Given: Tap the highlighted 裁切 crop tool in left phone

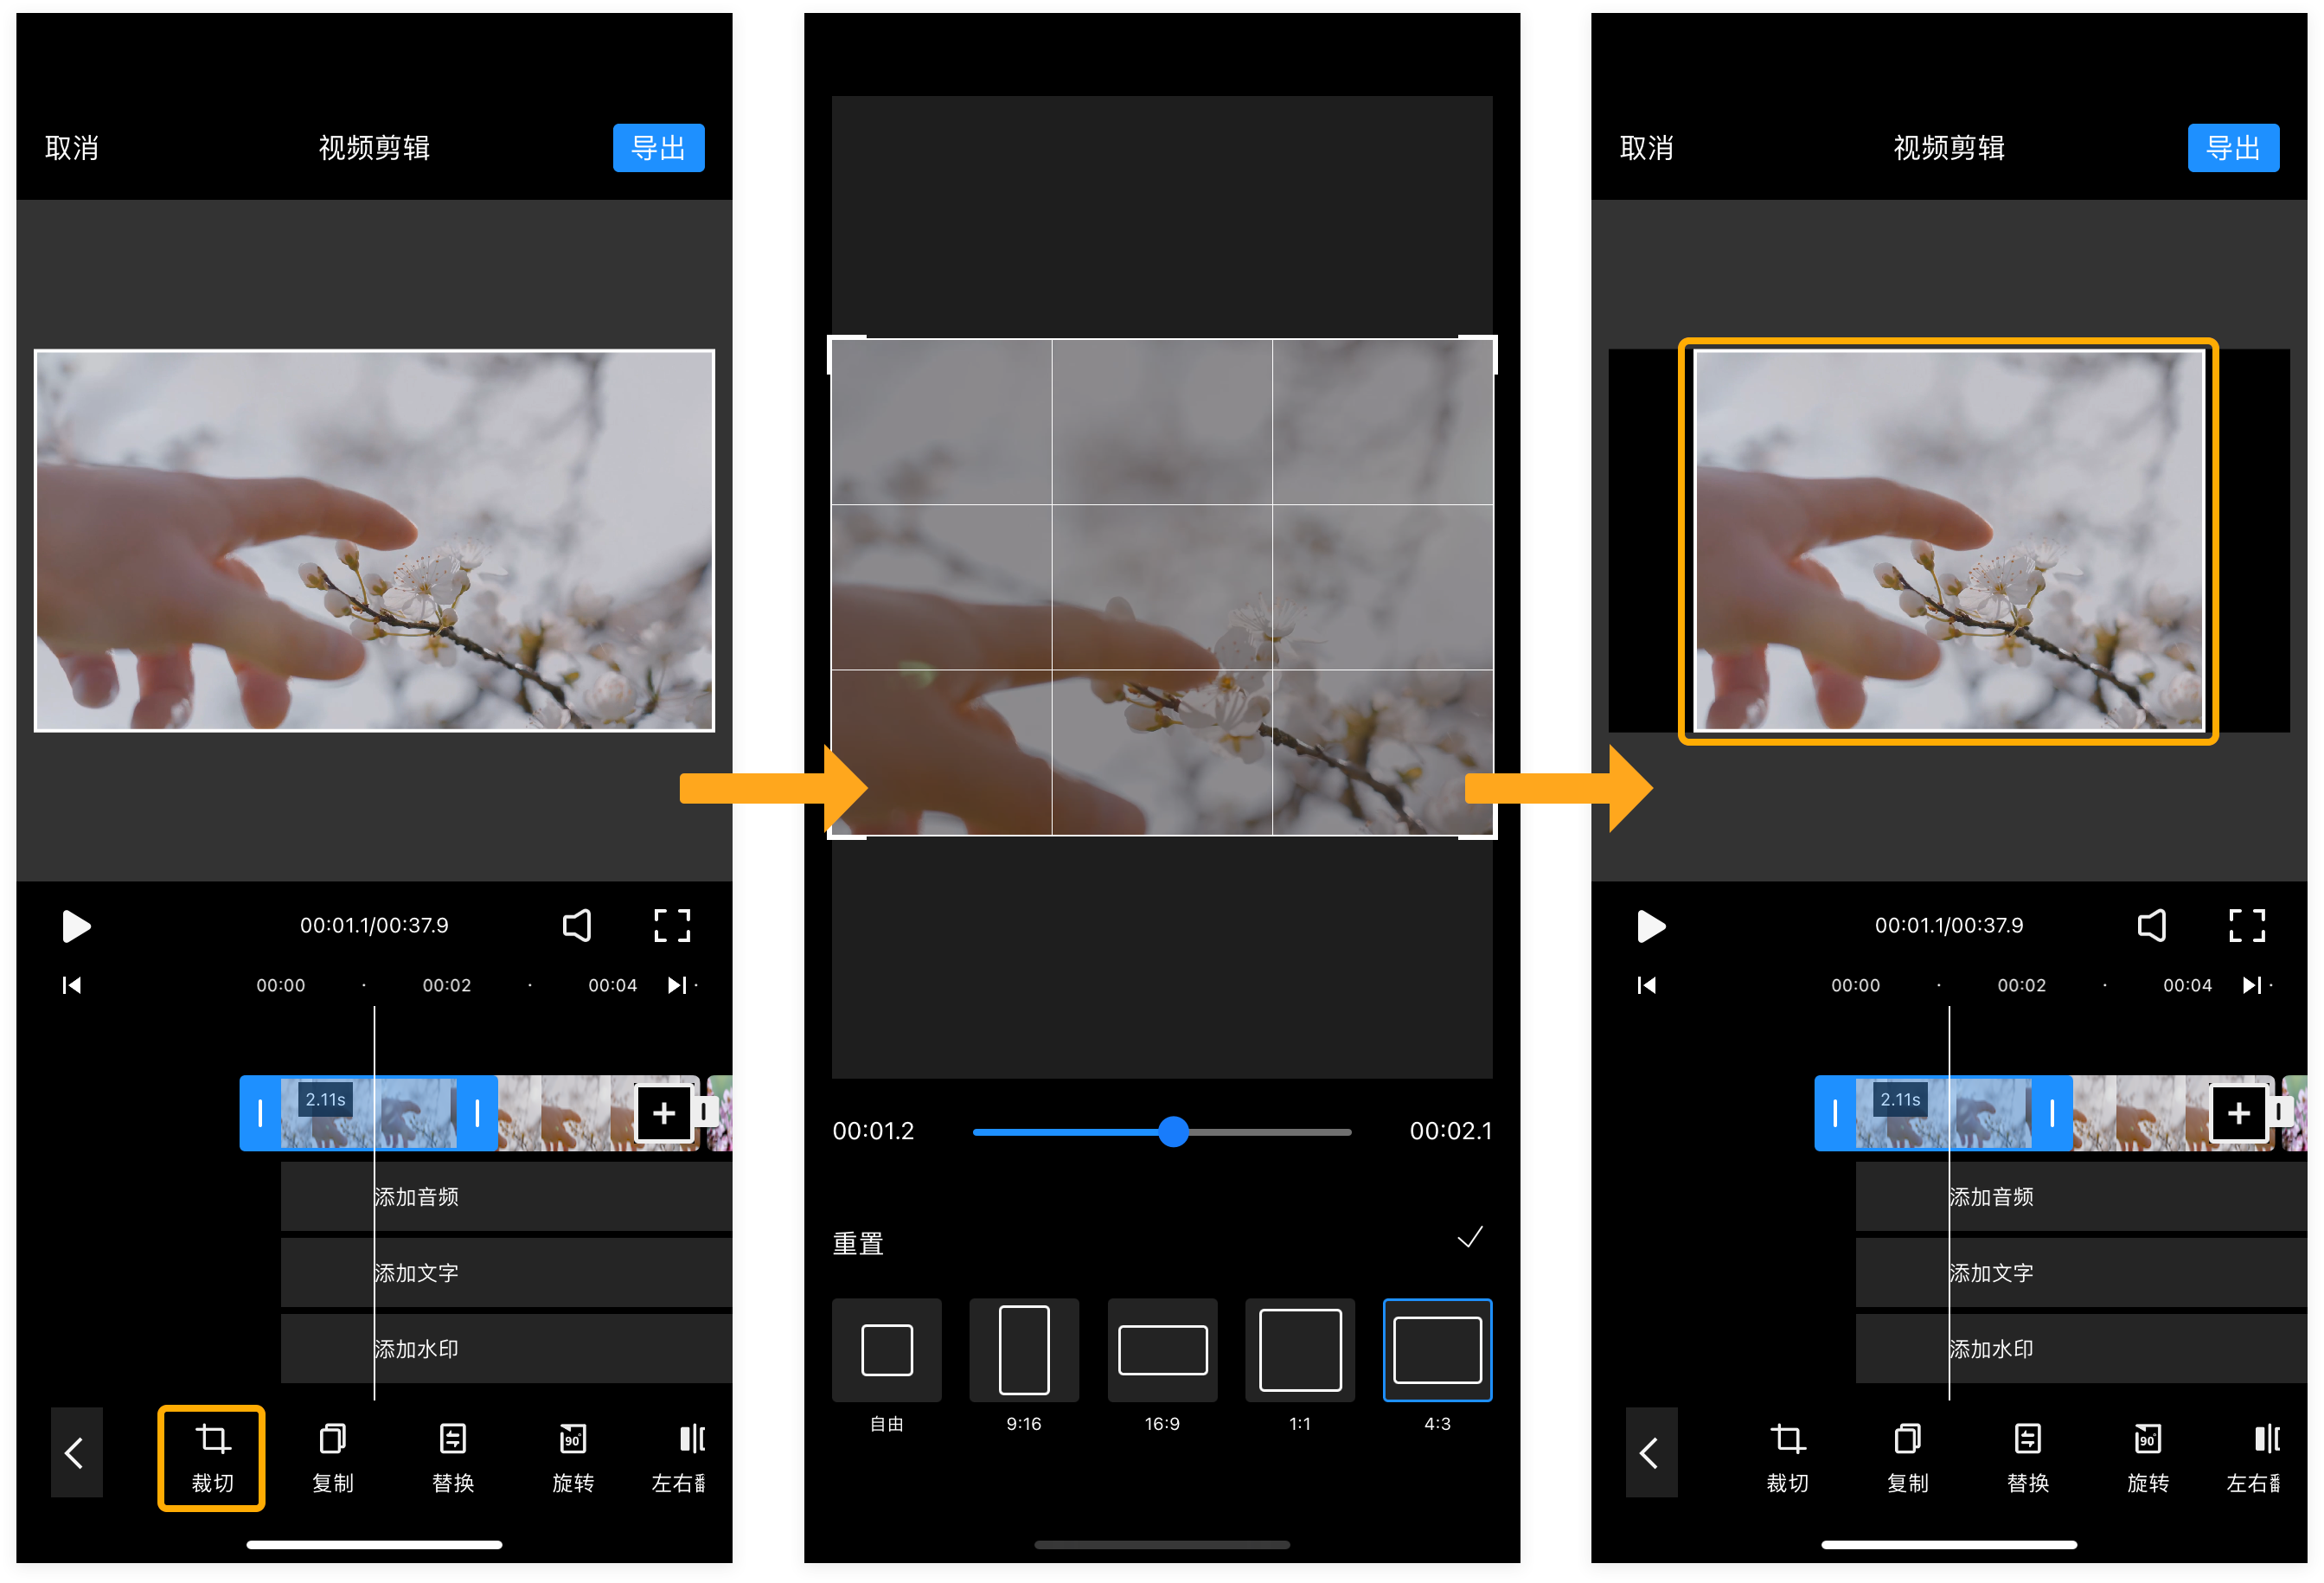Looking at the screenshot, I should (x=211, y=1456).
